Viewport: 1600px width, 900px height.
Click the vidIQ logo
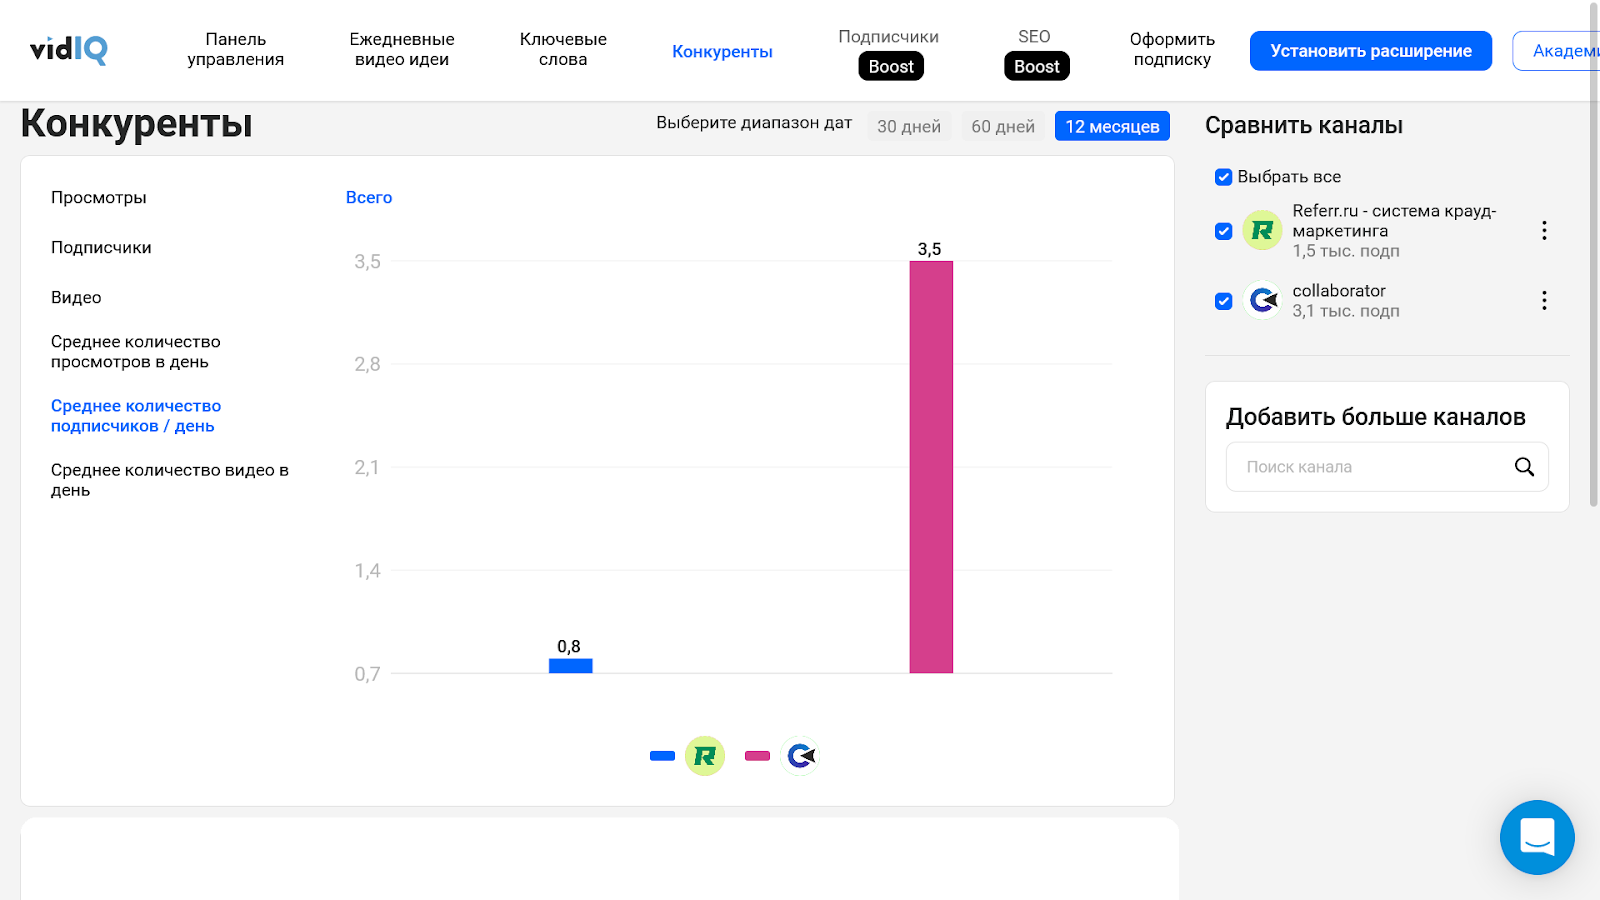(68, 49)
